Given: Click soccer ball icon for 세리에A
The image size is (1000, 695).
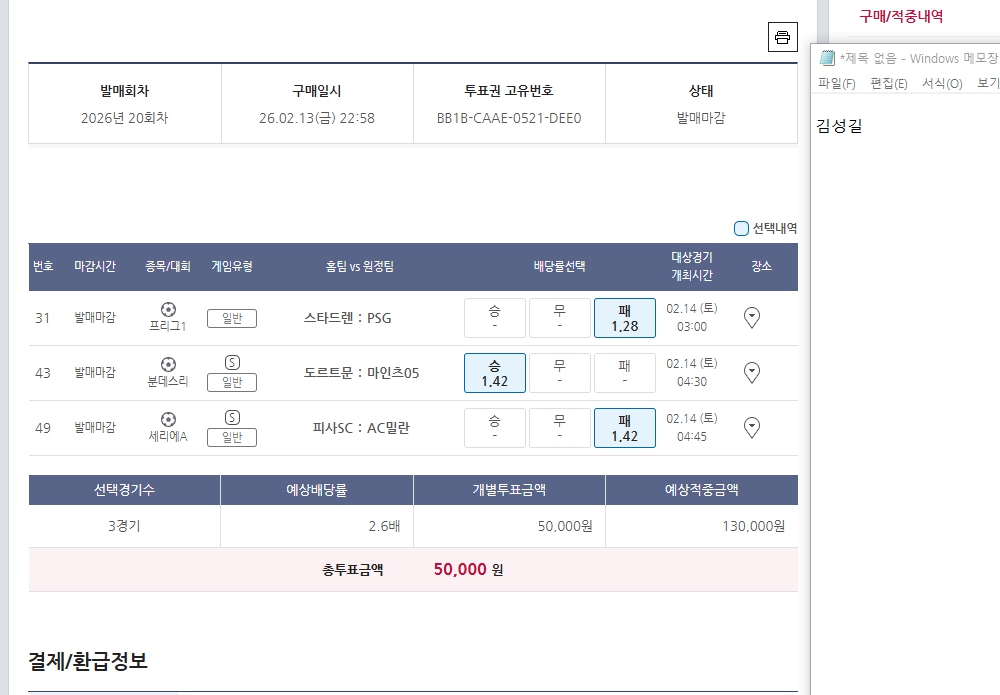Looking at the screenshot, I should pyautogui.click(x=168, y=419).
